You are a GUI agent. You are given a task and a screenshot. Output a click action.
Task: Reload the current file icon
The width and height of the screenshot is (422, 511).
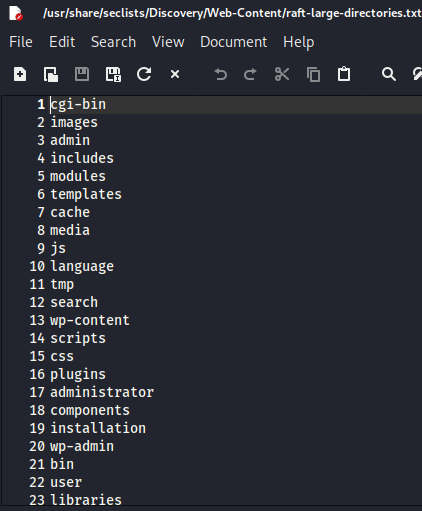tap(144, 74)
